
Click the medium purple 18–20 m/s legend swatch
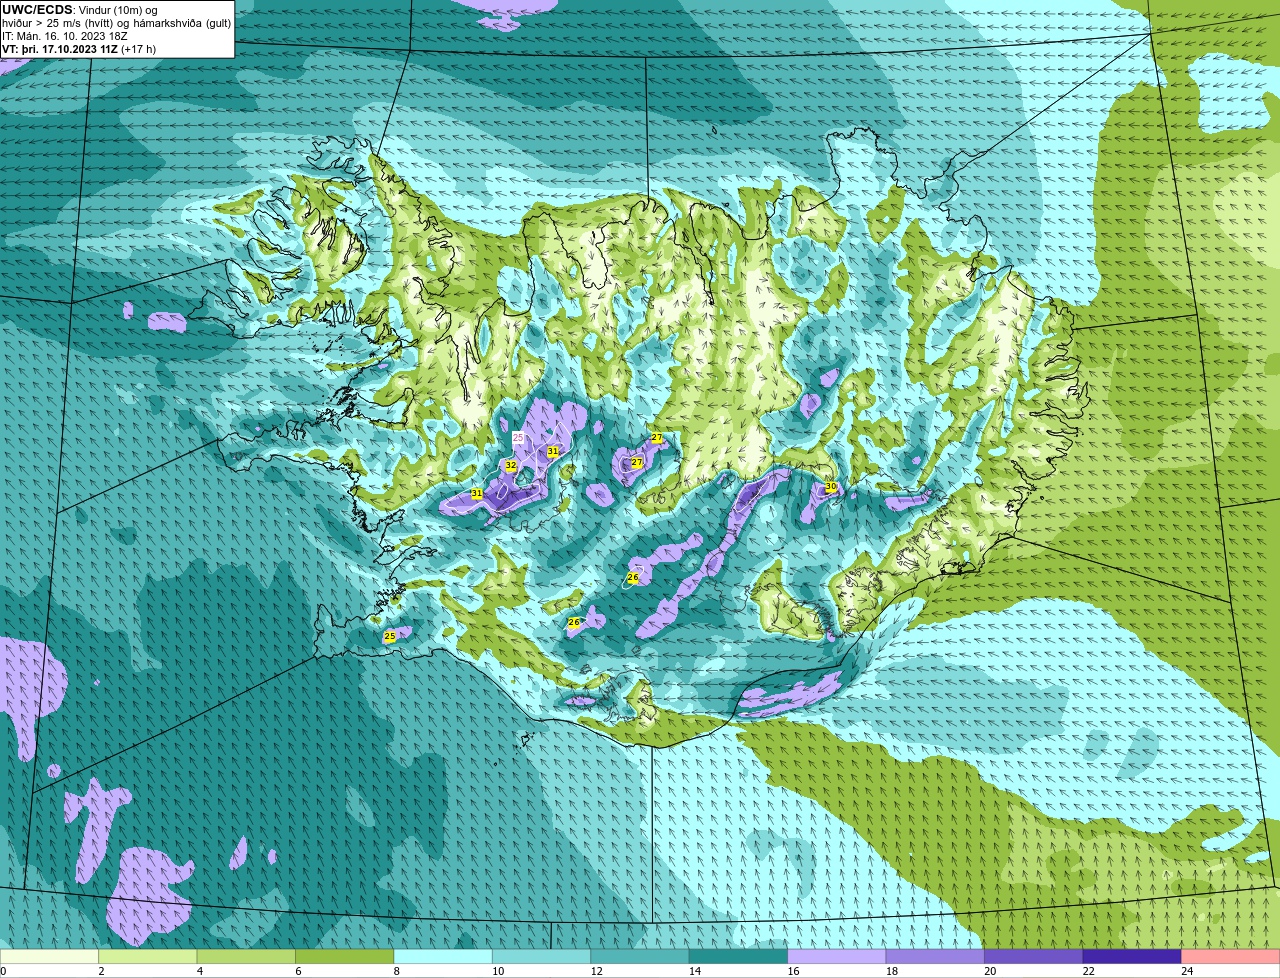[935, 956]
